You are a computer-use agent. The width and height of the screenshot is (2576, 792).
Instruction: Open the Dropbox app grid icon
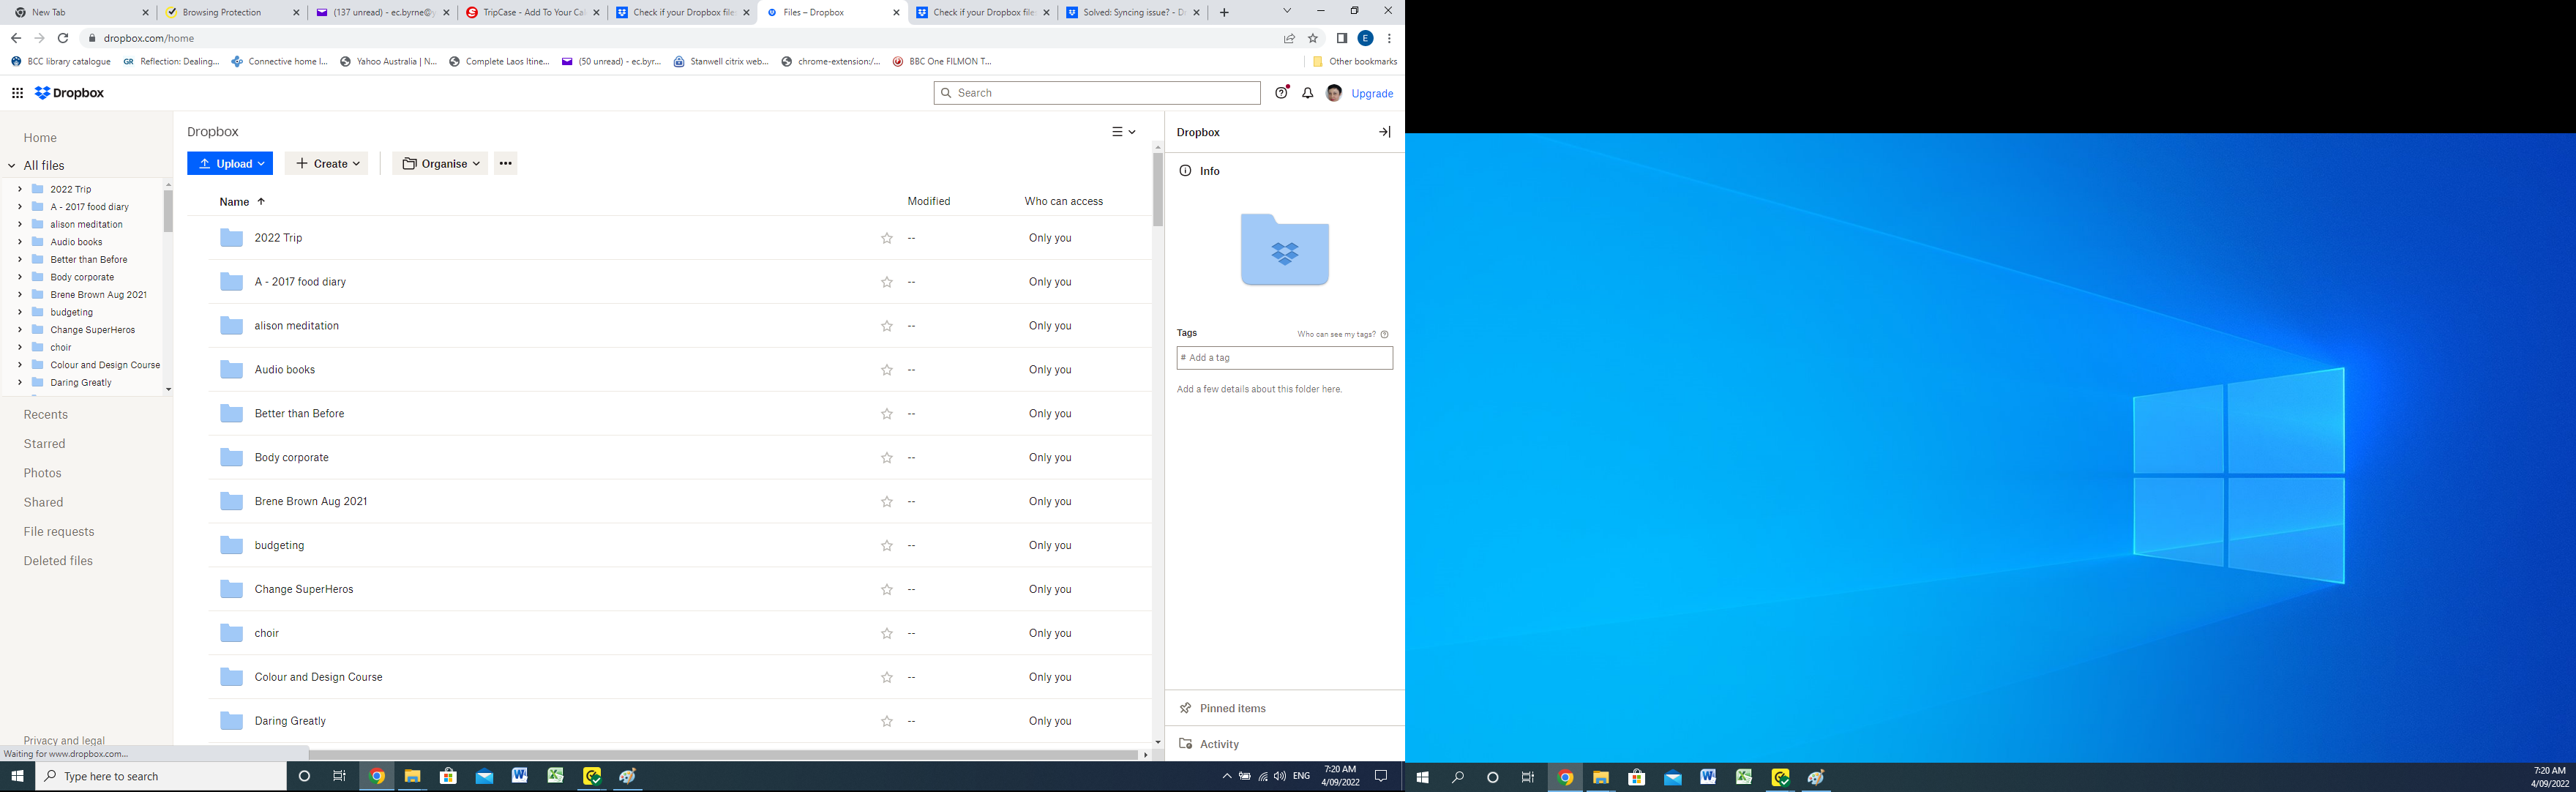[x=17, y=93]
